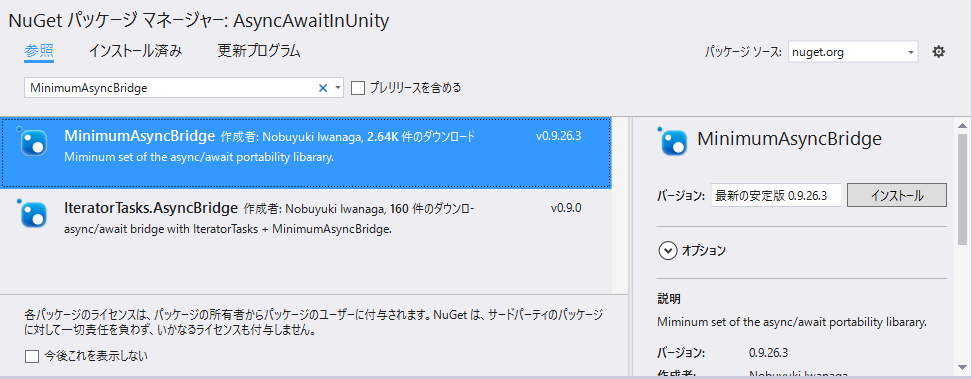Check '今後これを表示しない' checkbox
Image resolution: width=972 pixels, height=379 pixels.
(x=32, y=356)
